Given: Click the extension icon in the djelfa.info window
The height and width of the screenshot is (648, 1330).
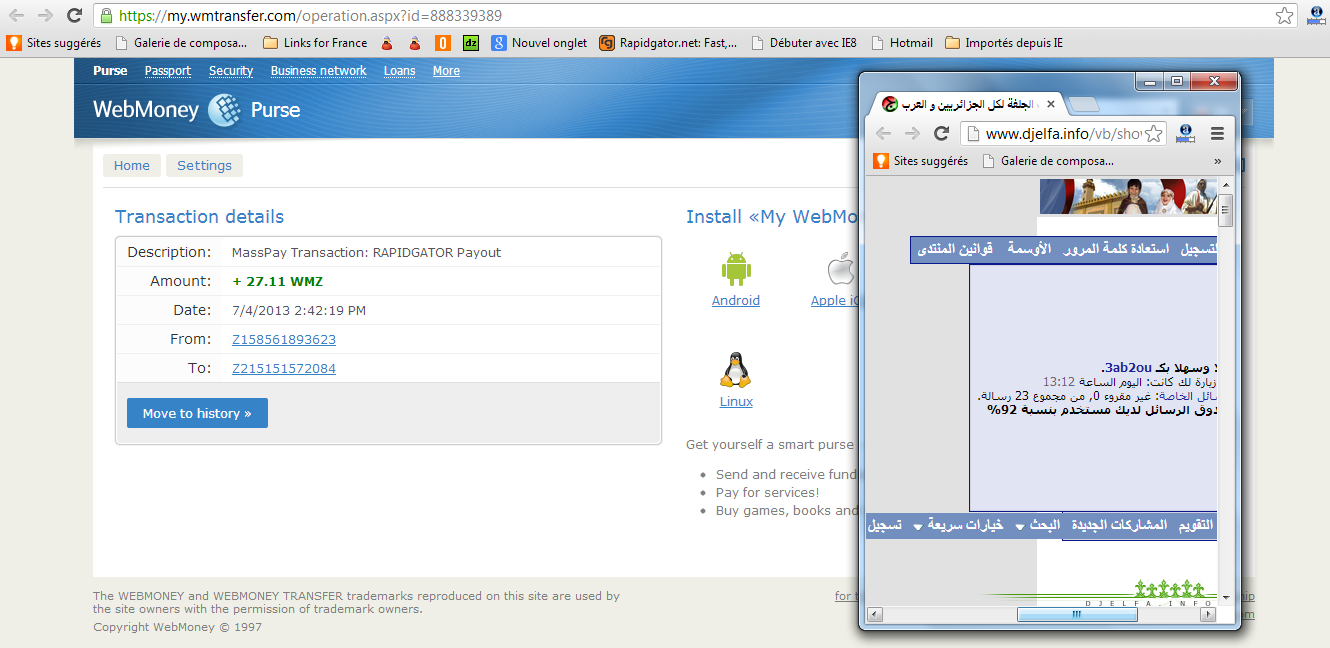Looking at the screenshot, I should (1186, 133).
